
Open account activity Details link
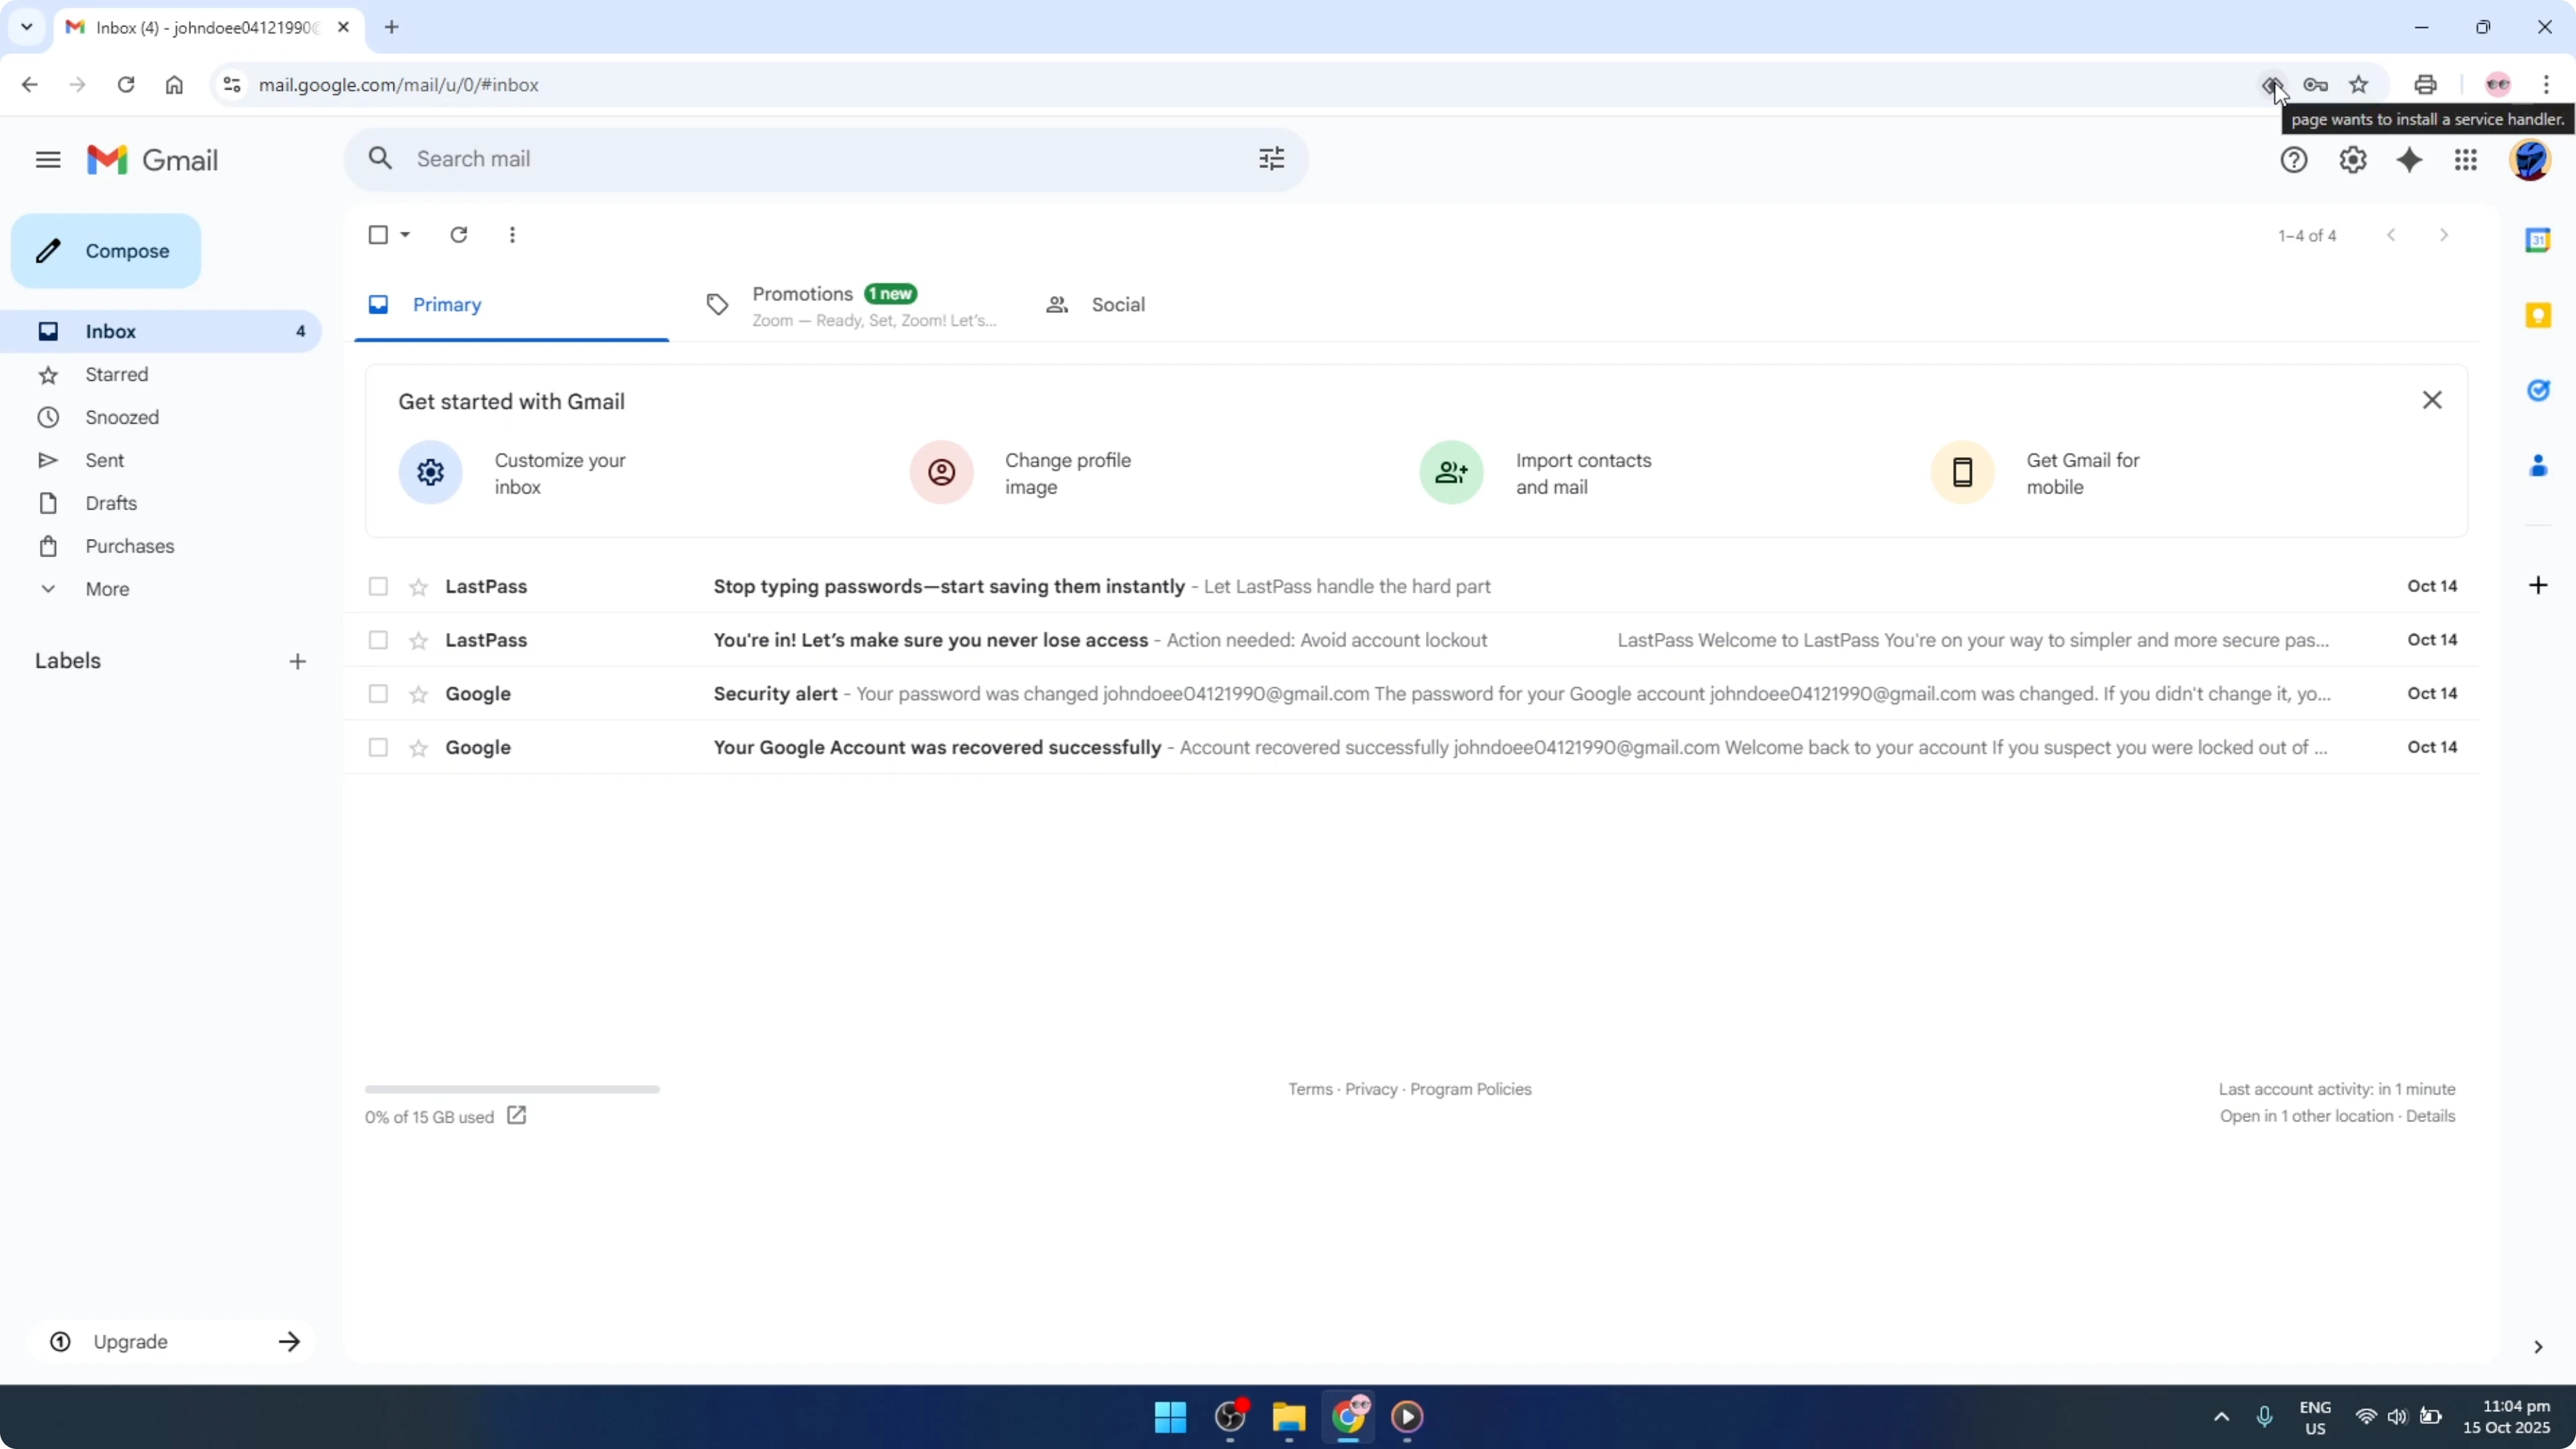(x=2430, y=1117)
